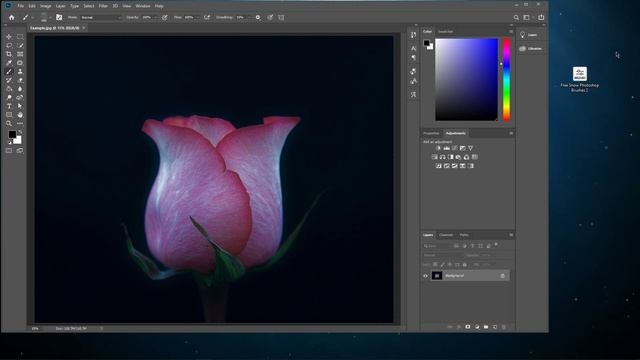Screen dimensions: 640x360
Task: Select the Rectangular Marquee tool
Action: point(20,37)
